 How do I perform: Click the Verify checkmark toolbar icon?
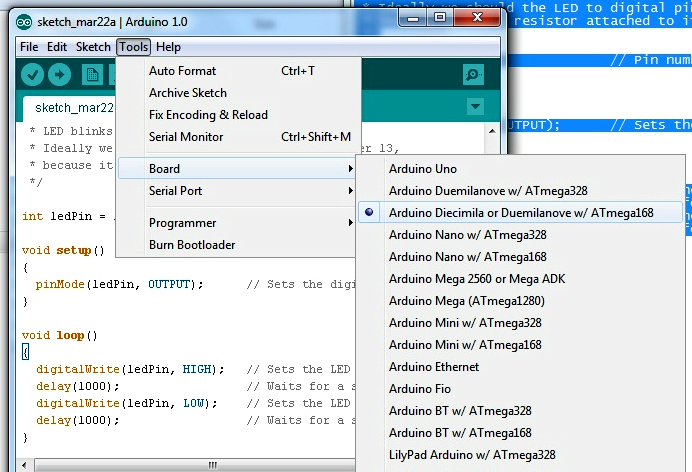pos(32,75)
